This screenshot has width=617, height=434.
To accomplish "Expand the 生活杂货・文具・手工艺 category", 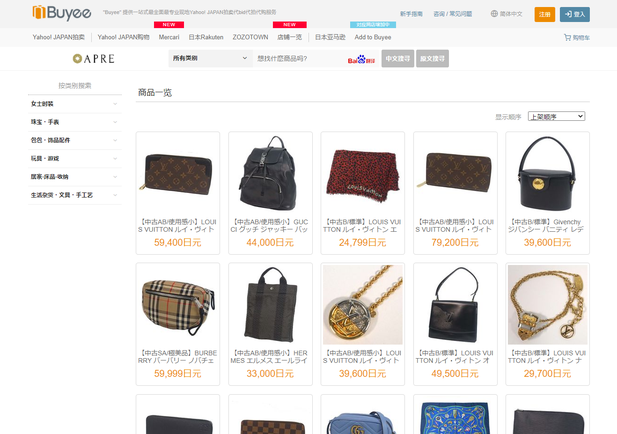I will (74, 195).
